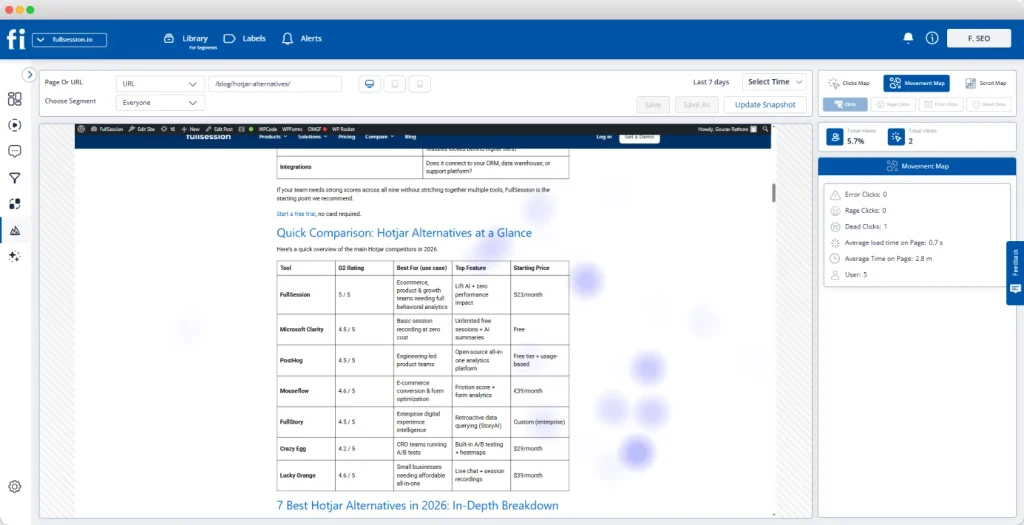The height and width of the screenshot is (525, 1024).
Task: Click the /blog/hotjar-alternatives/ URL field
Action: (275, 84)
